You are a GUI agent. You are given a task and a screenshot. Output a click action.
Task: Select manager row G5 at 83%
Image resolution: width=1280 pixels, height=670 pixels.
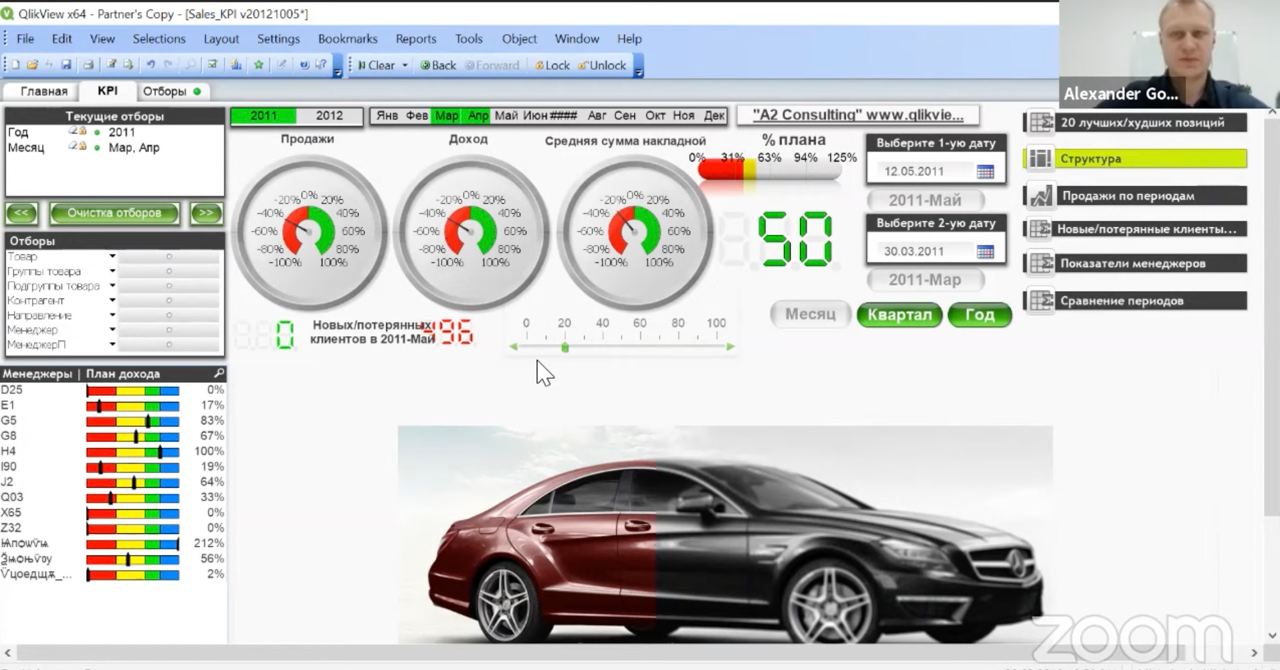(113, 420)
